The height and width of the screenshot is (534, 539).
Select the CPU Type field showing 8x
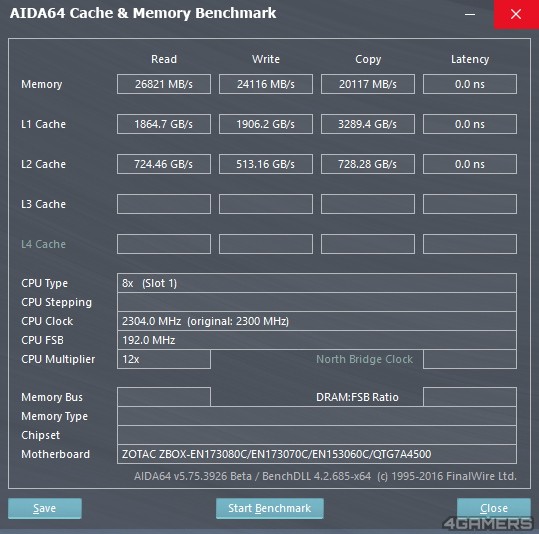tap(317, 283)
